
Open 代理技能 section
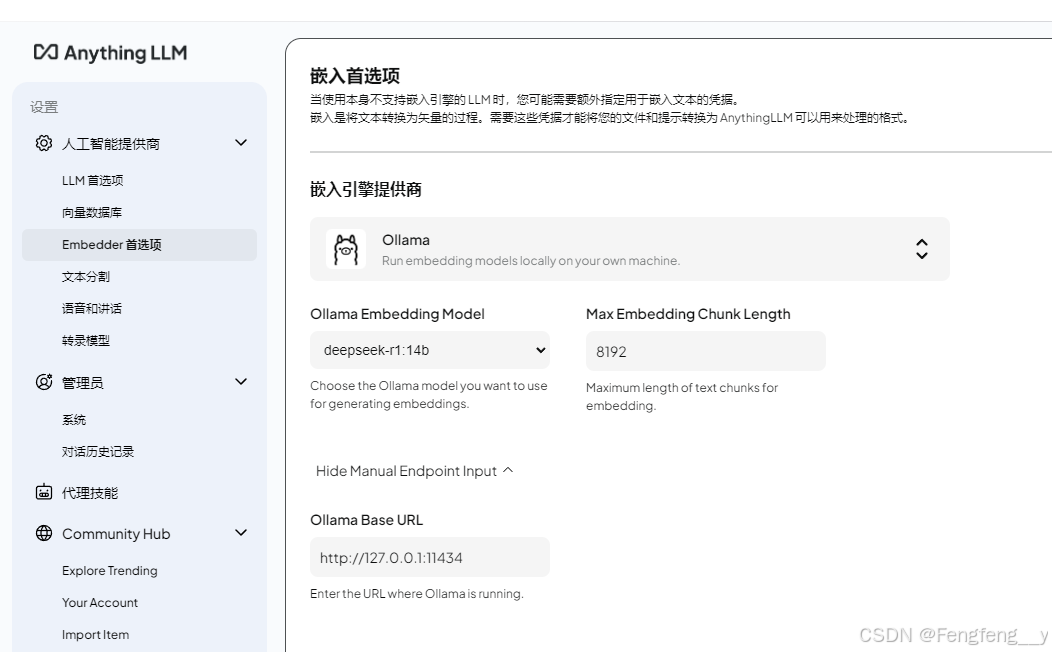pos(90,493)
